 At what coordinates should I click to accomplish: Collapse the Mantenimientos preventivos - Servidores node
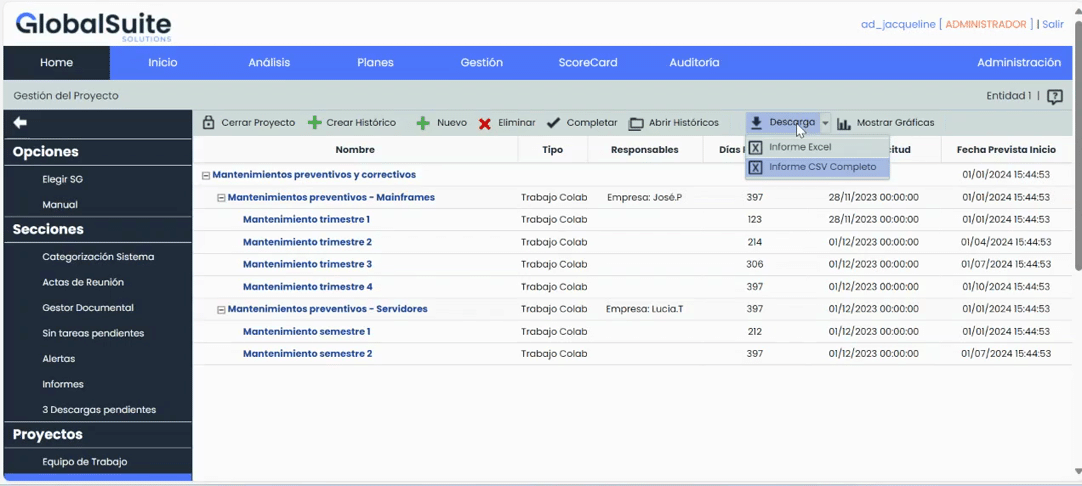(221, 310)
